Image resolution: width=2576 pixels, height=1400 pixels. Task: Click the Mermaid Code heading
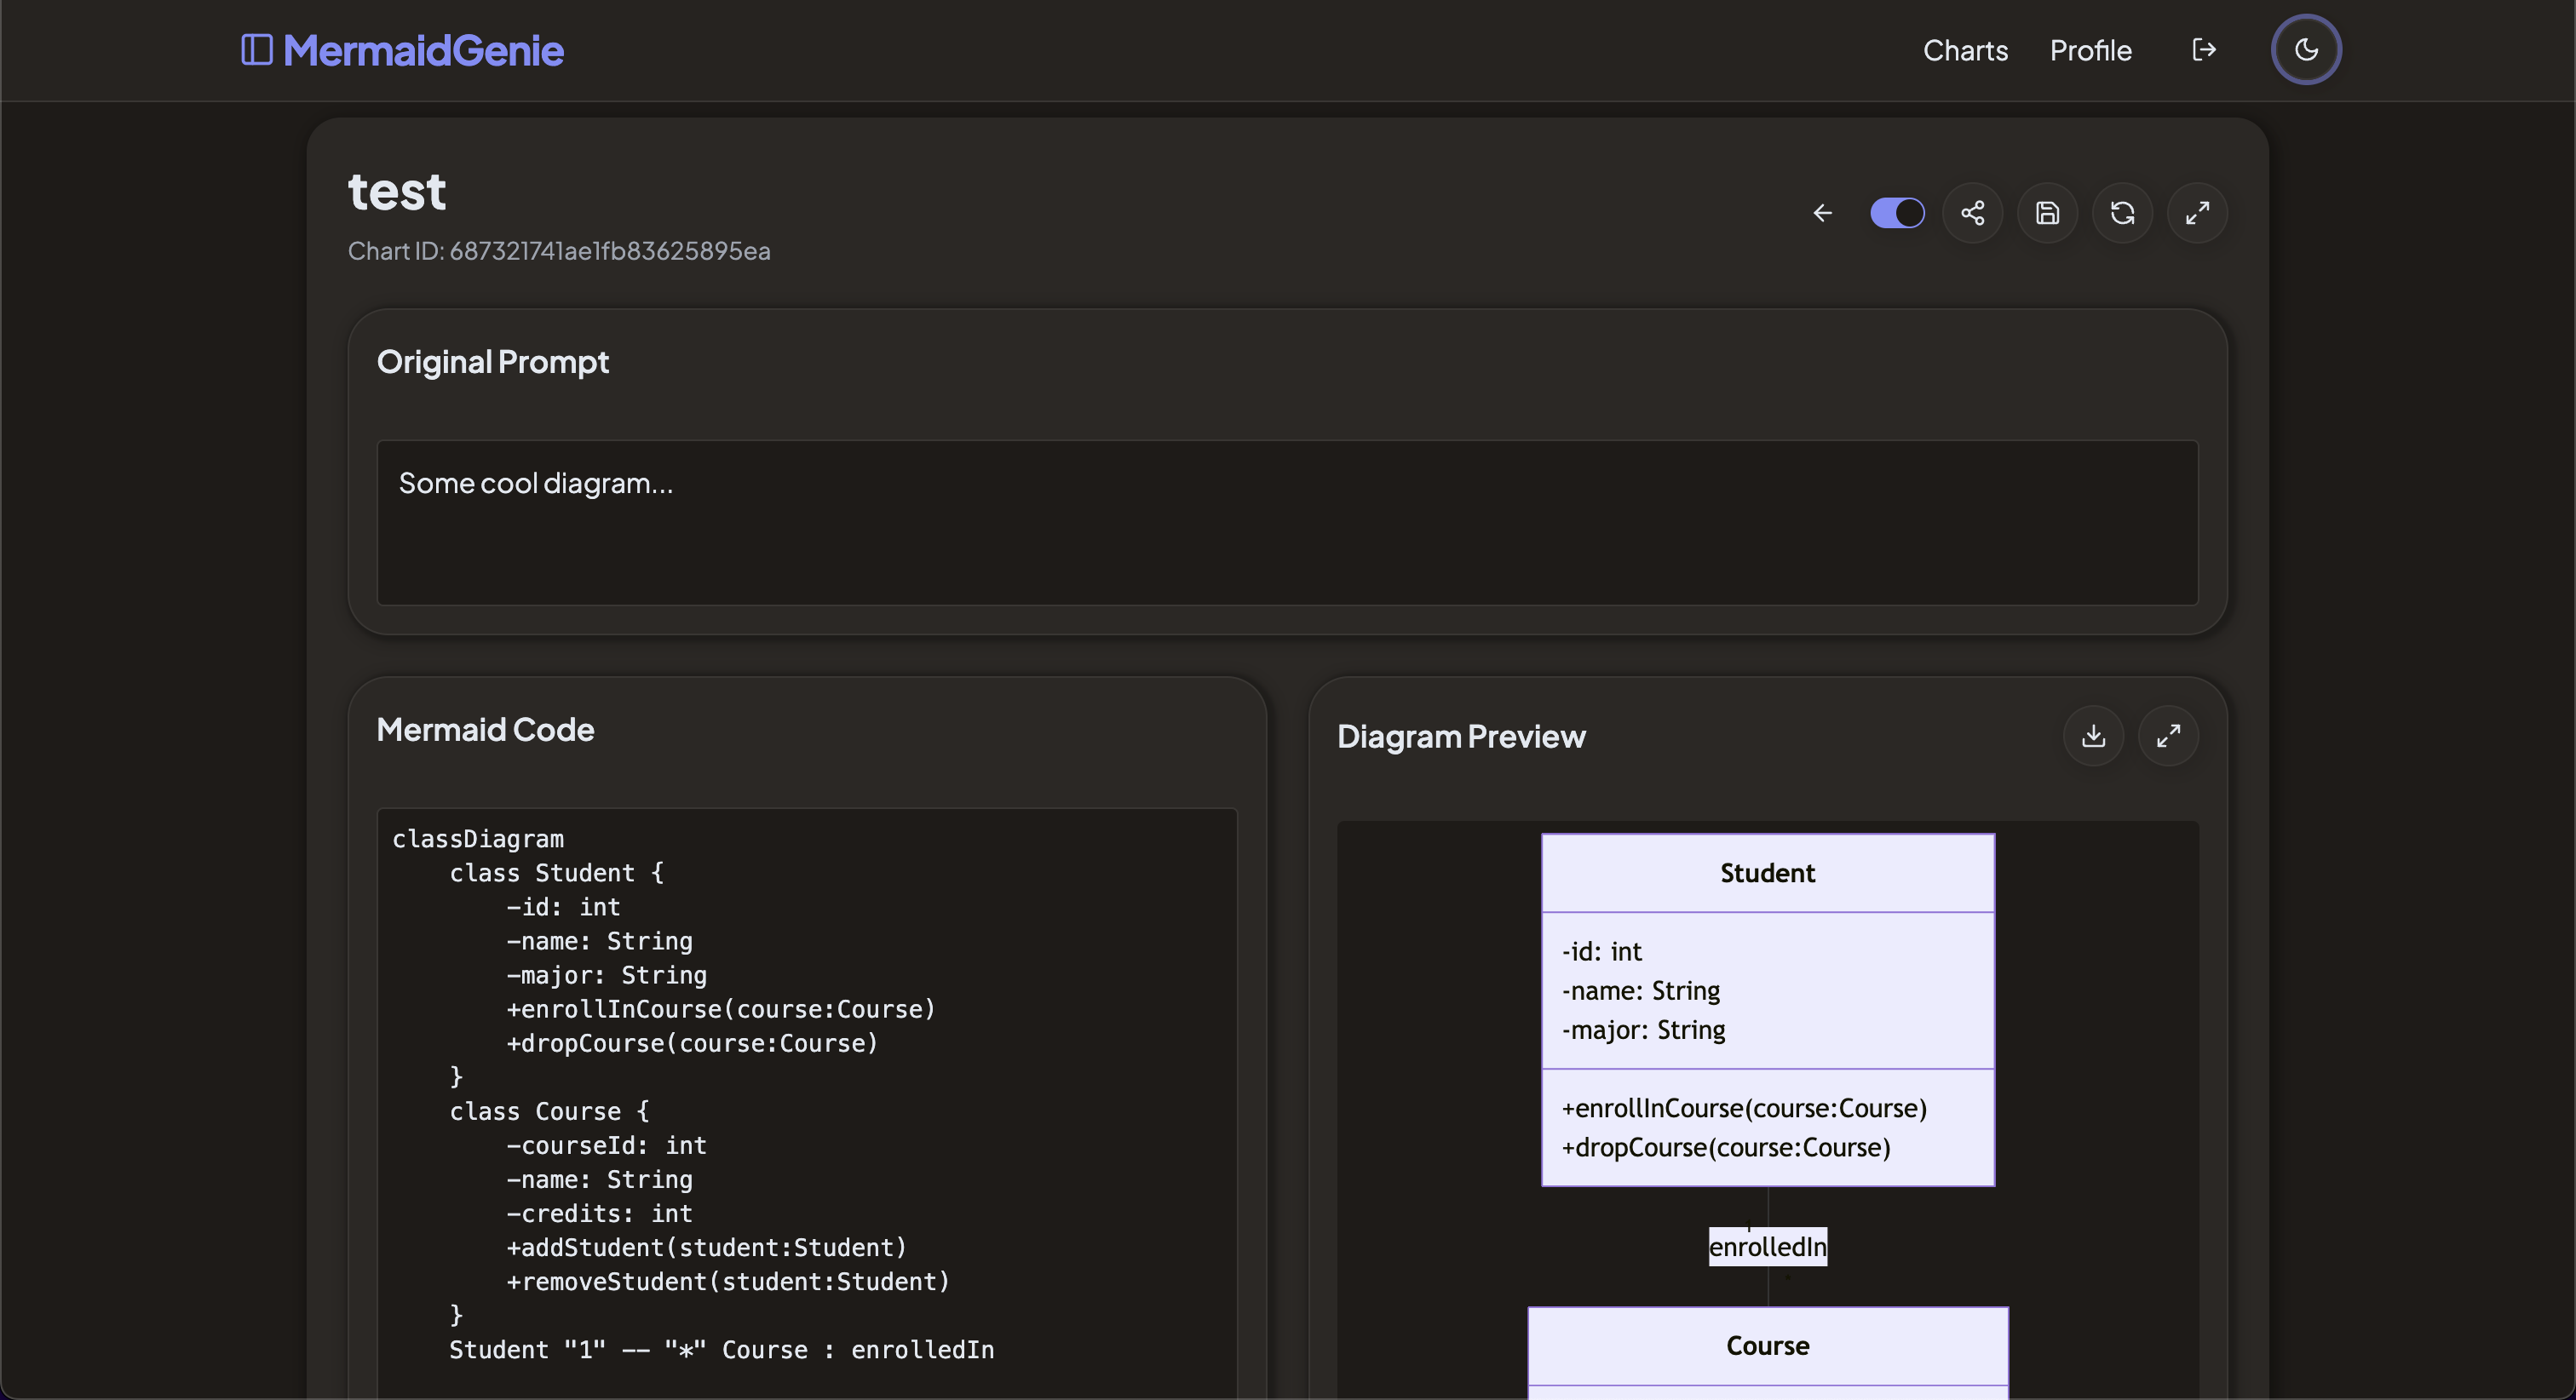485,730
